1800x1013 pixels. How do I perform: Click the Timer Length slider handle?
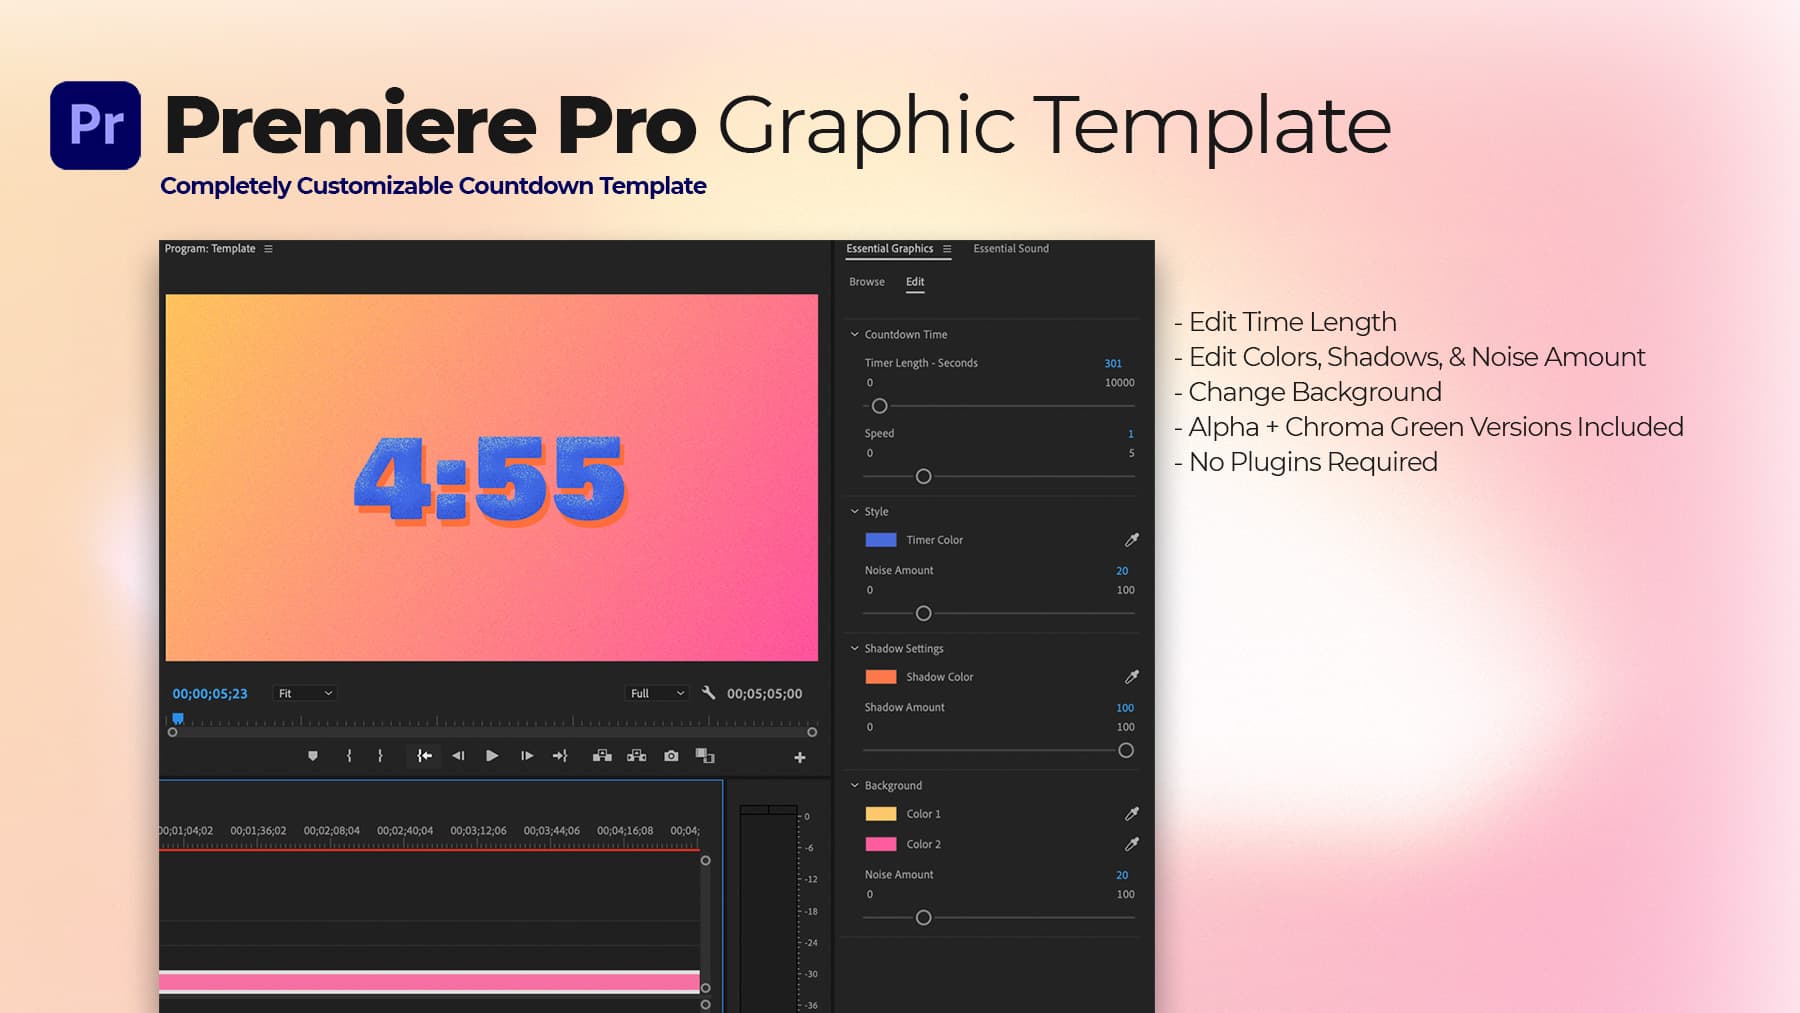tap(880, 406)
